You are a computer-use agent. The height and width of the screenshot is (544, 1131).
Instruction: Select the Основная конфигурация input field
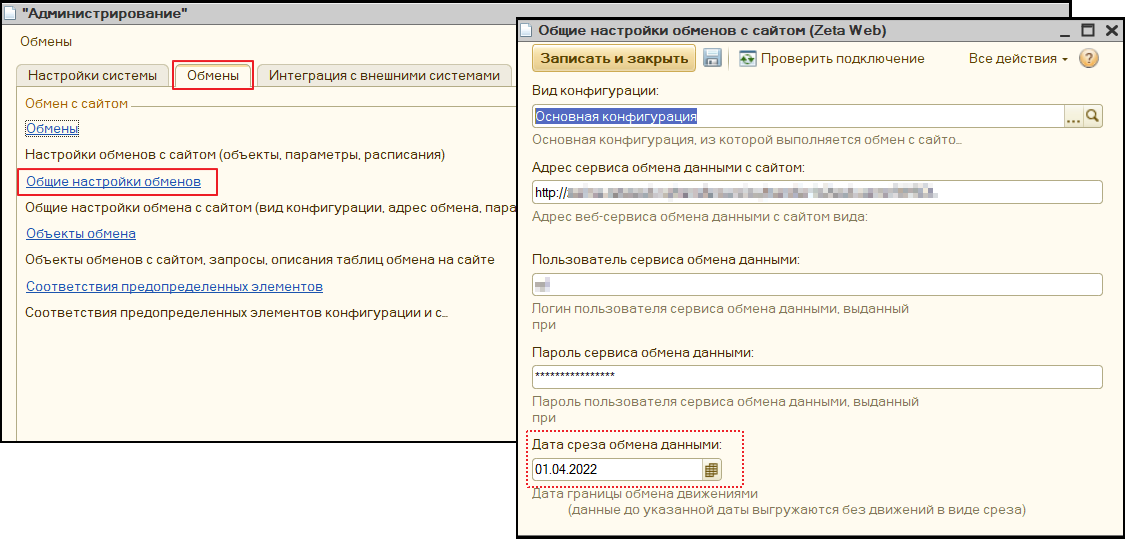click(798, 116)
